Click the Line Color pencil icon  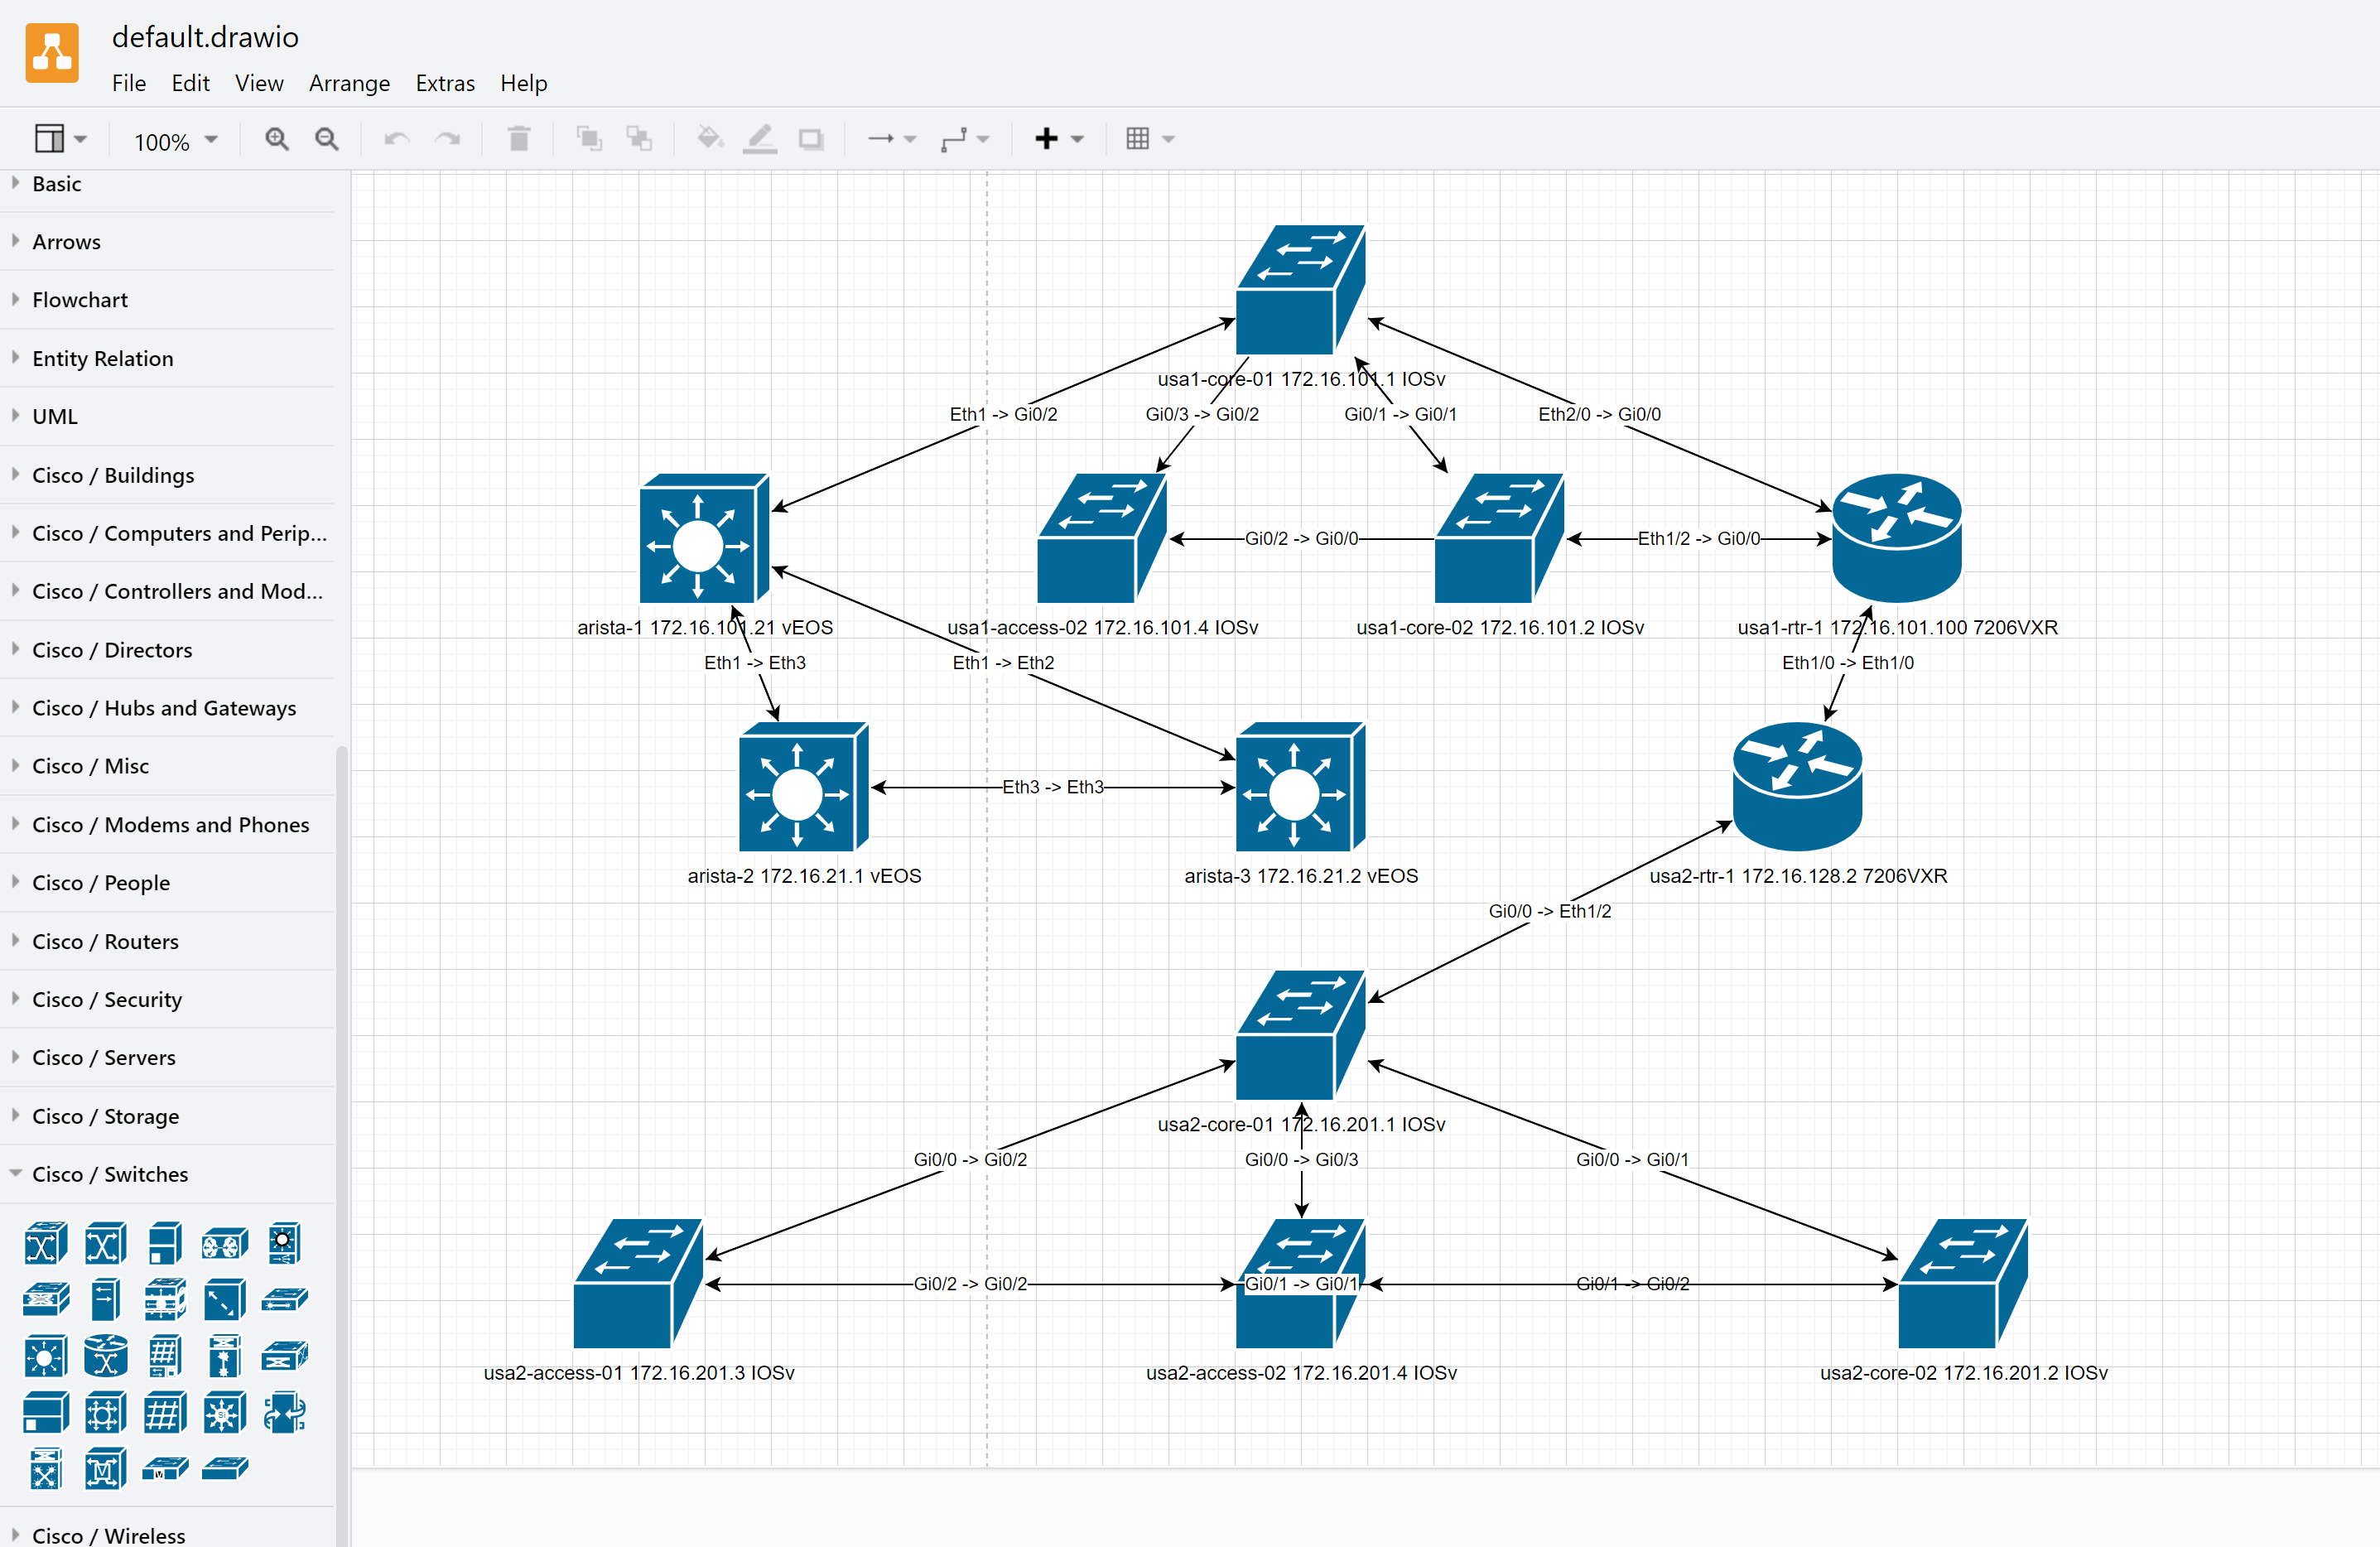760,139
